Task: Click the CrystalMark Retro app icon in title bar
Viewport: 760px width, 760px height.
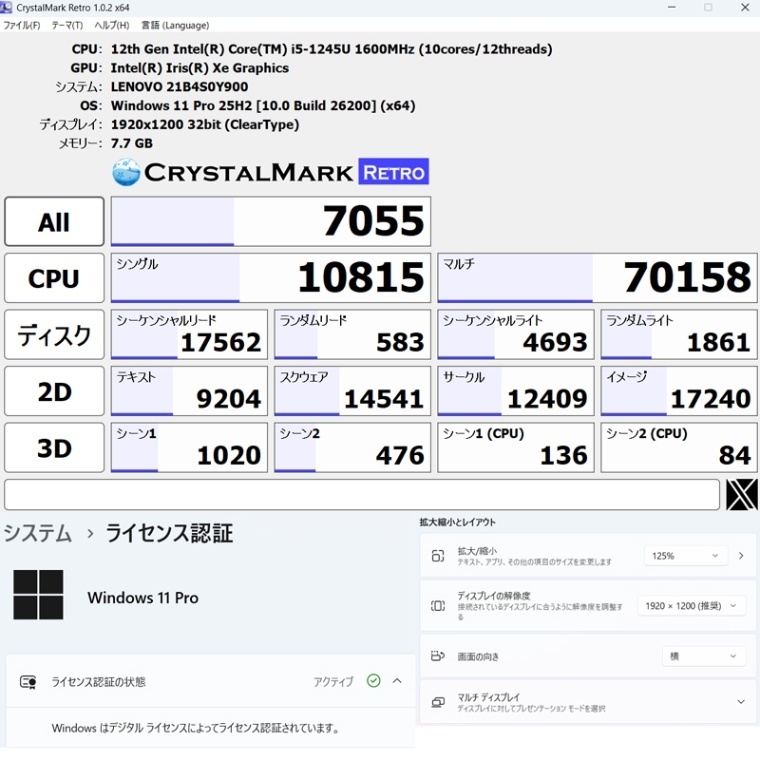Action: [6, 7]
